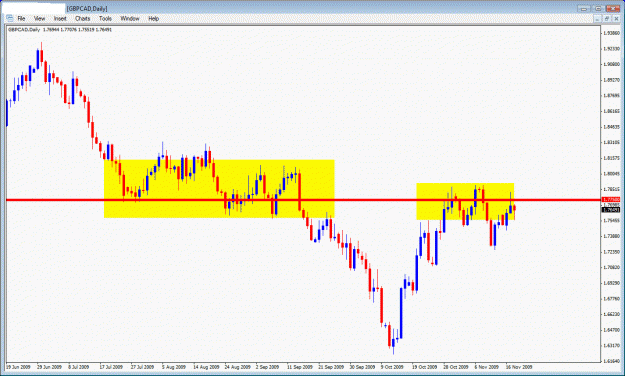Click the 1.83105 price axis label

tap(612, 142)
